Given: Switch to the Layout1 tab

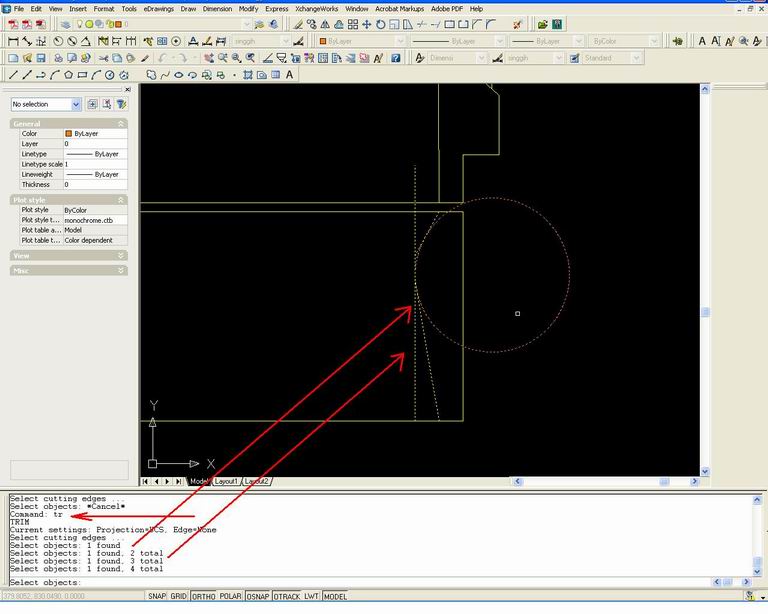Looking at the screenshot, I should click(226, 481).
